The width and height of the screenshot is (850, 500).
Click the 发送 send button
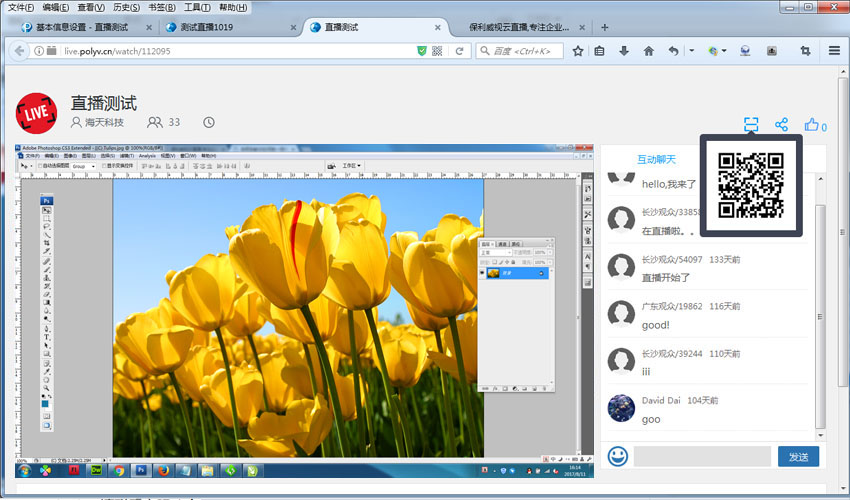tap(798, 457)
